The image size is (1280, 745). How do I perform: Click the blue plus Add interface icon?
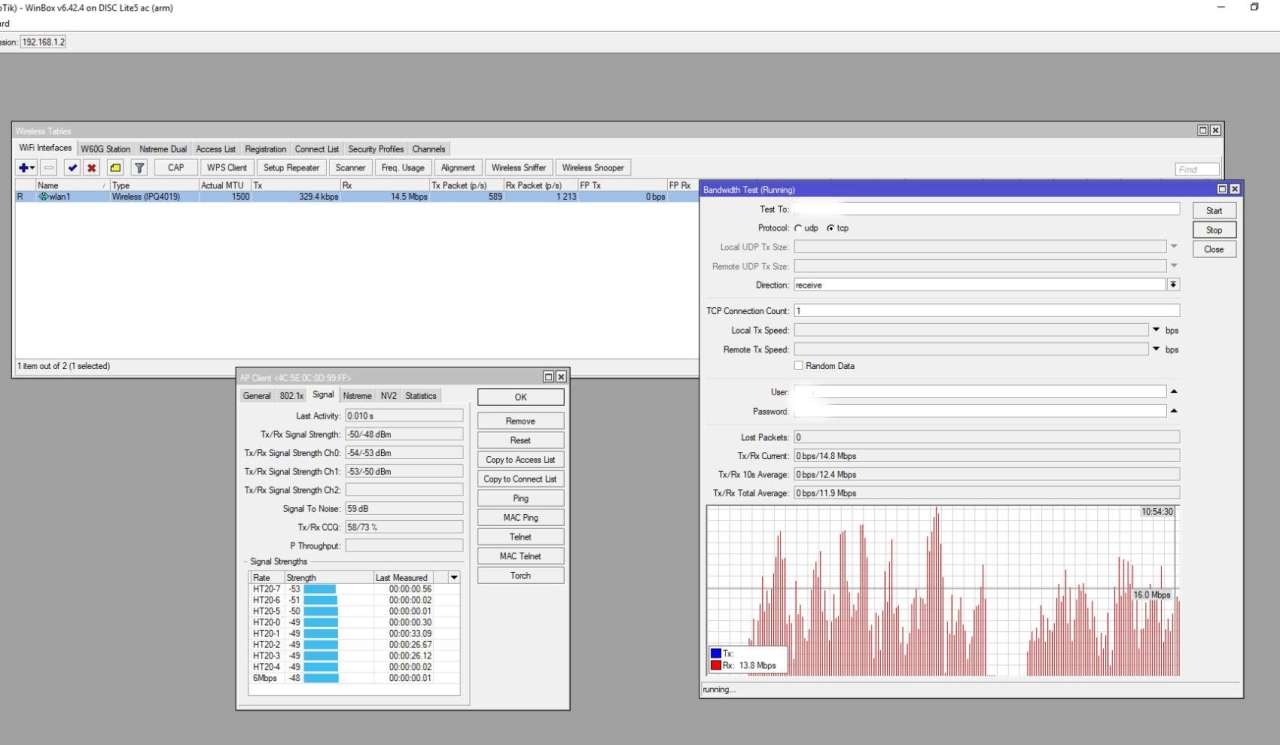24,168
